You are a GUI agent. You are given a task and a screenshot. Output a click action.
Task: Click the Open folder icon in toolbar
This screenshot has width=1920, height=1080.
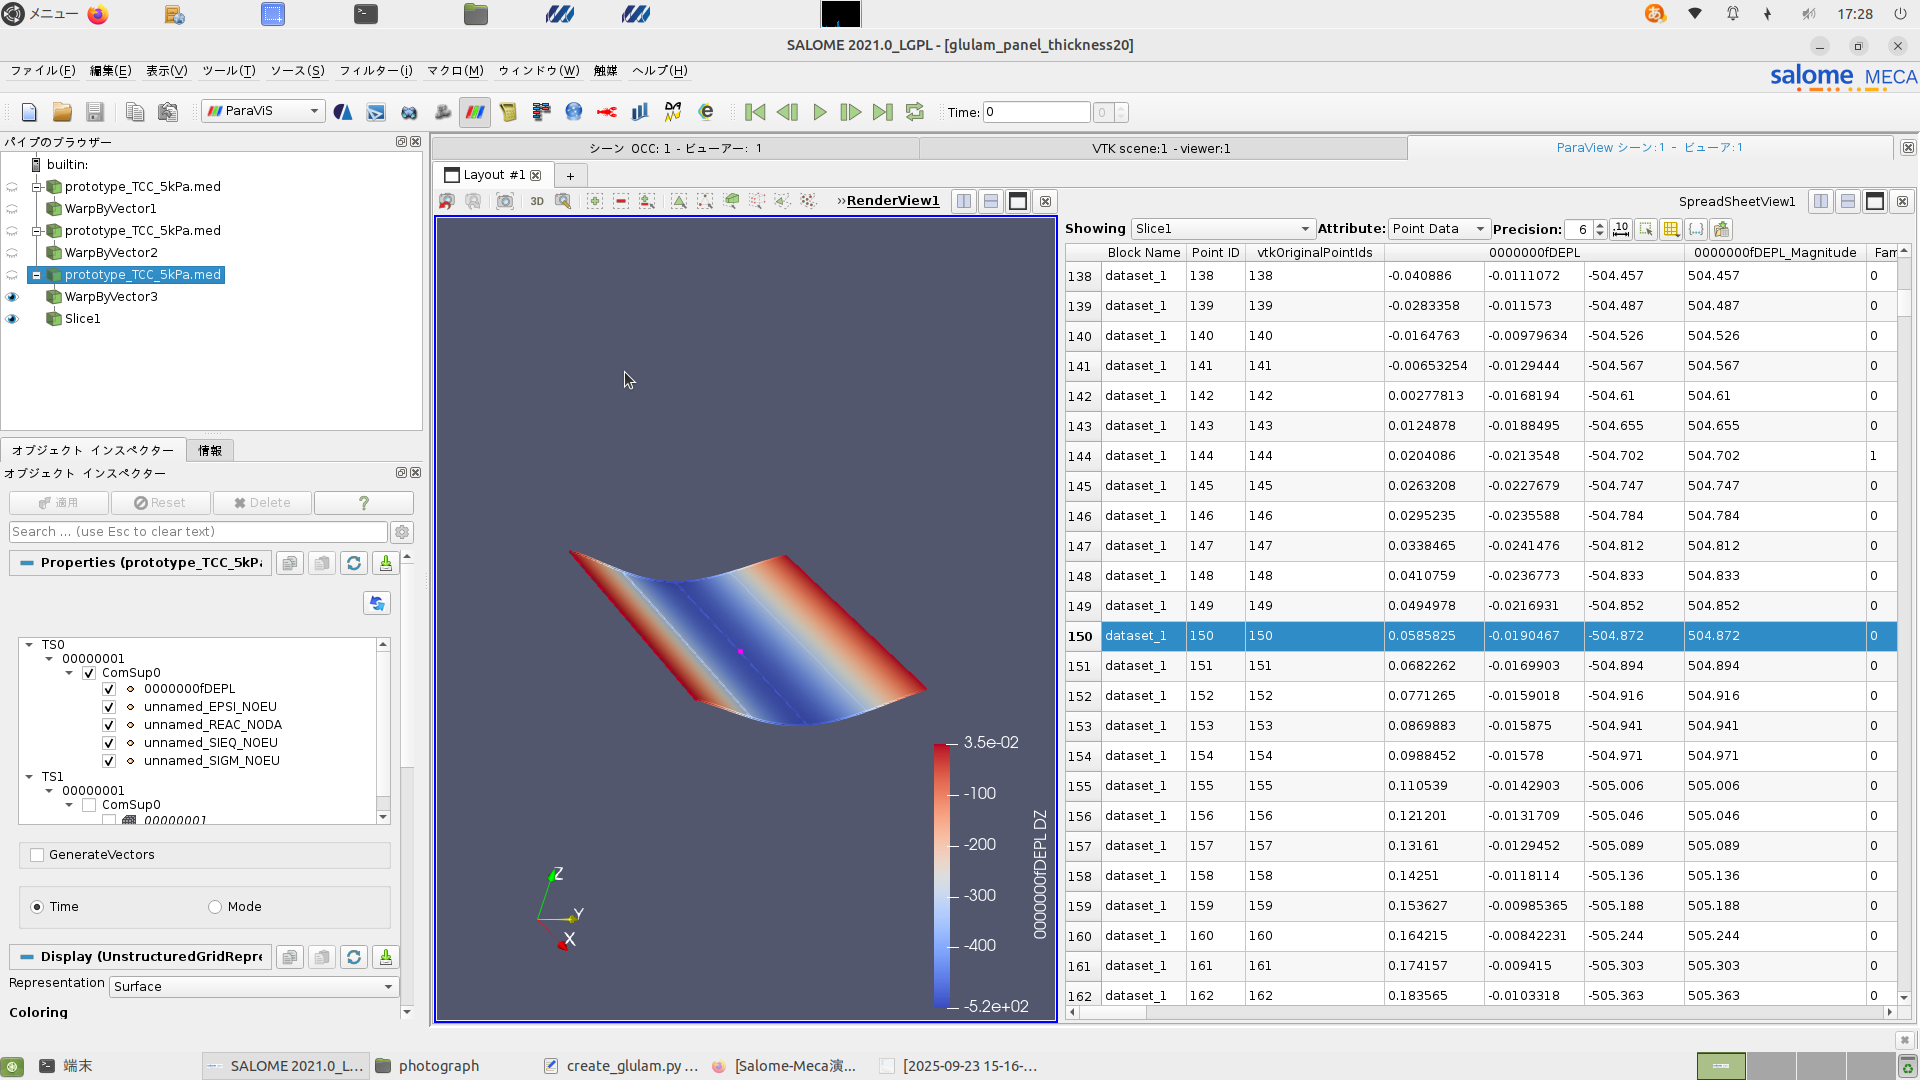62,112
